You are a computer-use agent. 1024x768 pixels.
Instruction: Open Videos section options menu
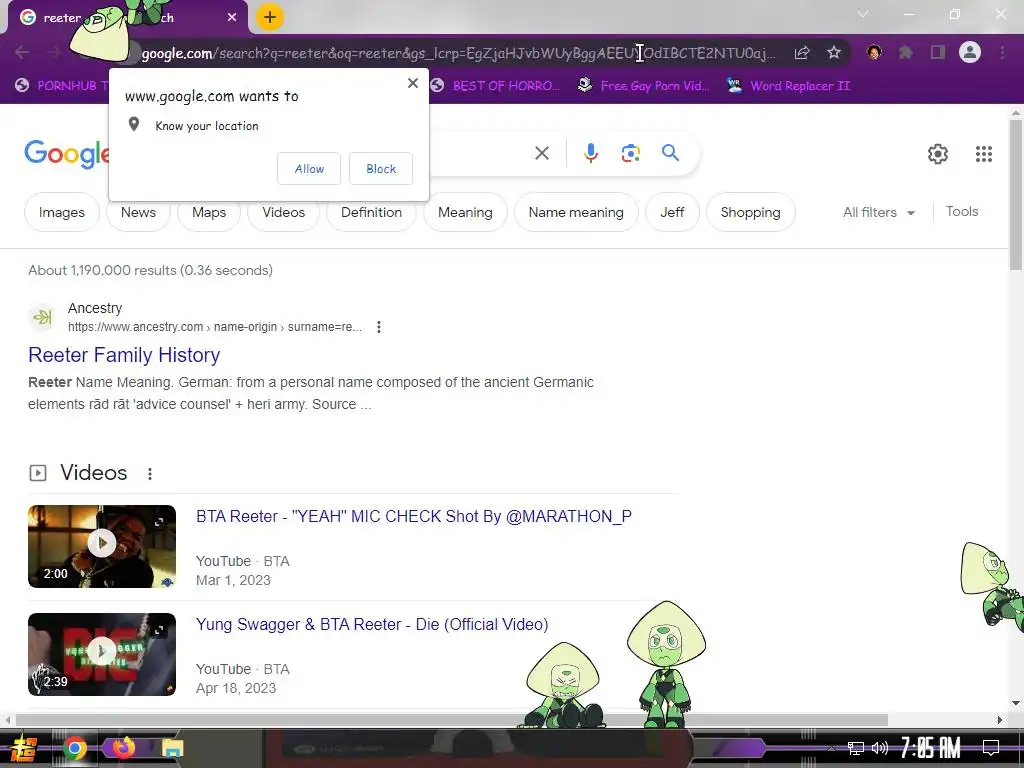150,473
